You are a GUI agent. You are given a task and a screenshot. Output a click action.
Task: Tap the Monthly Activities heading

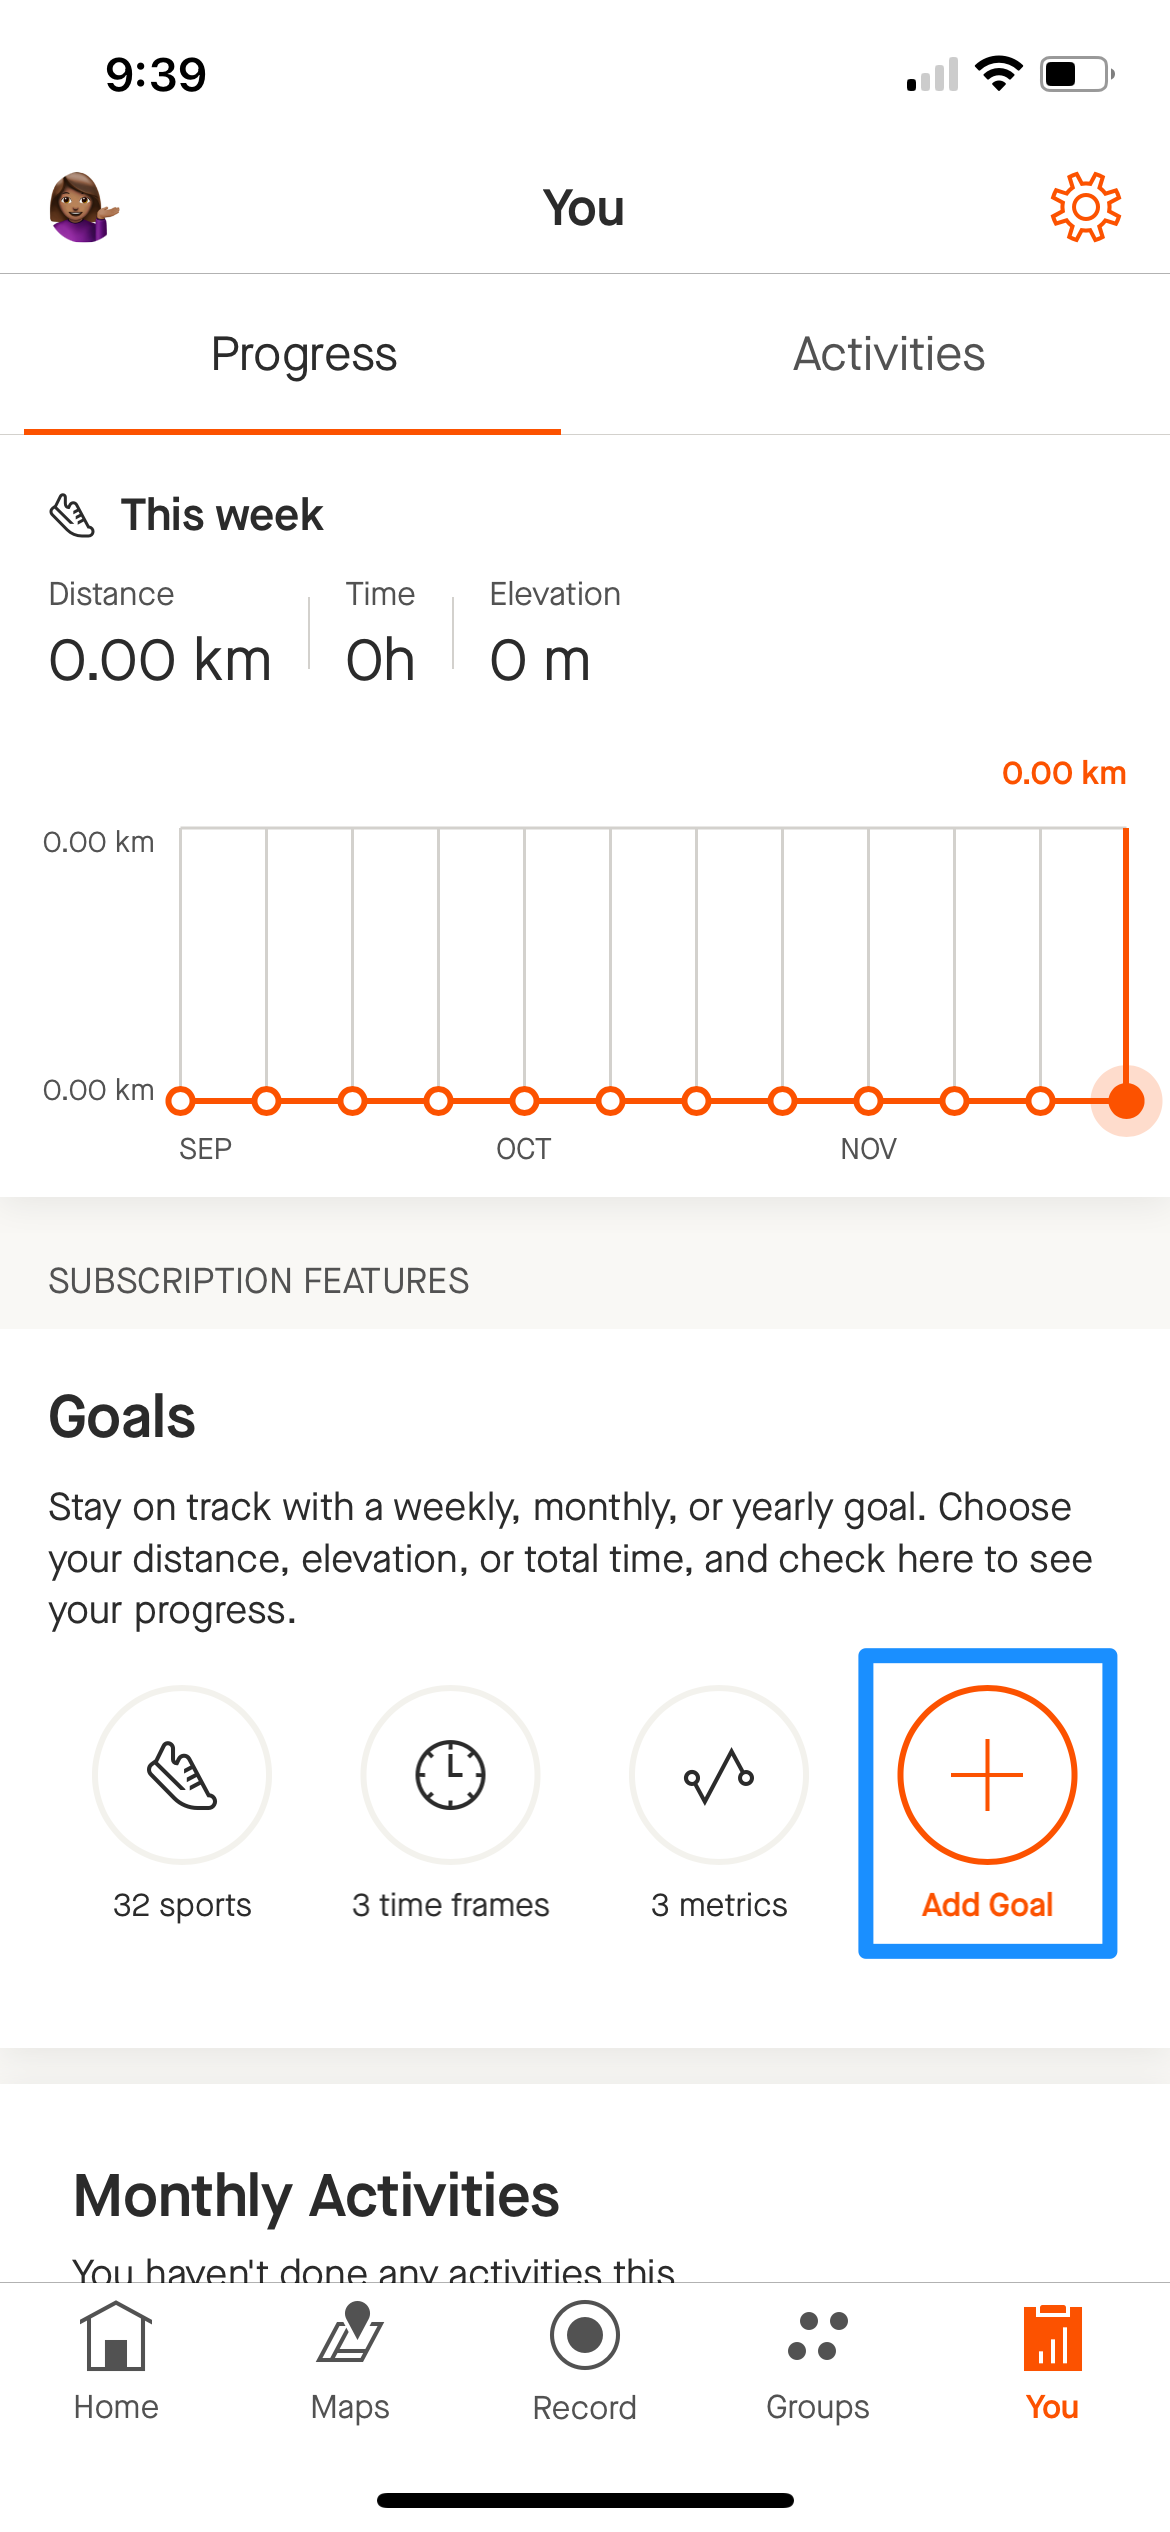click(x=316, y=2196)
